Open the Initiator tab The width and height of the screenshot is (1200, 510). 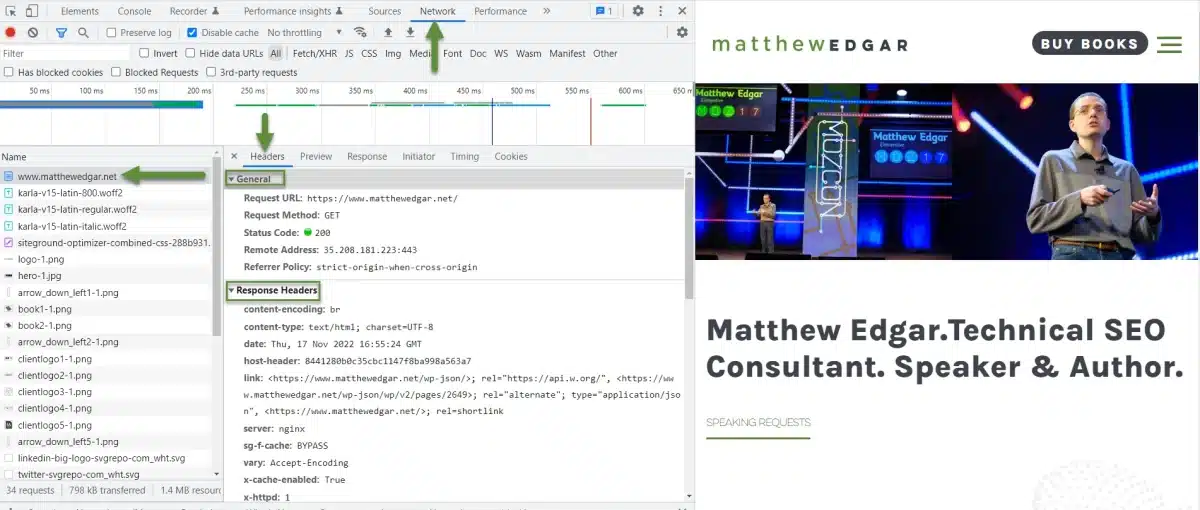[419, 156]
